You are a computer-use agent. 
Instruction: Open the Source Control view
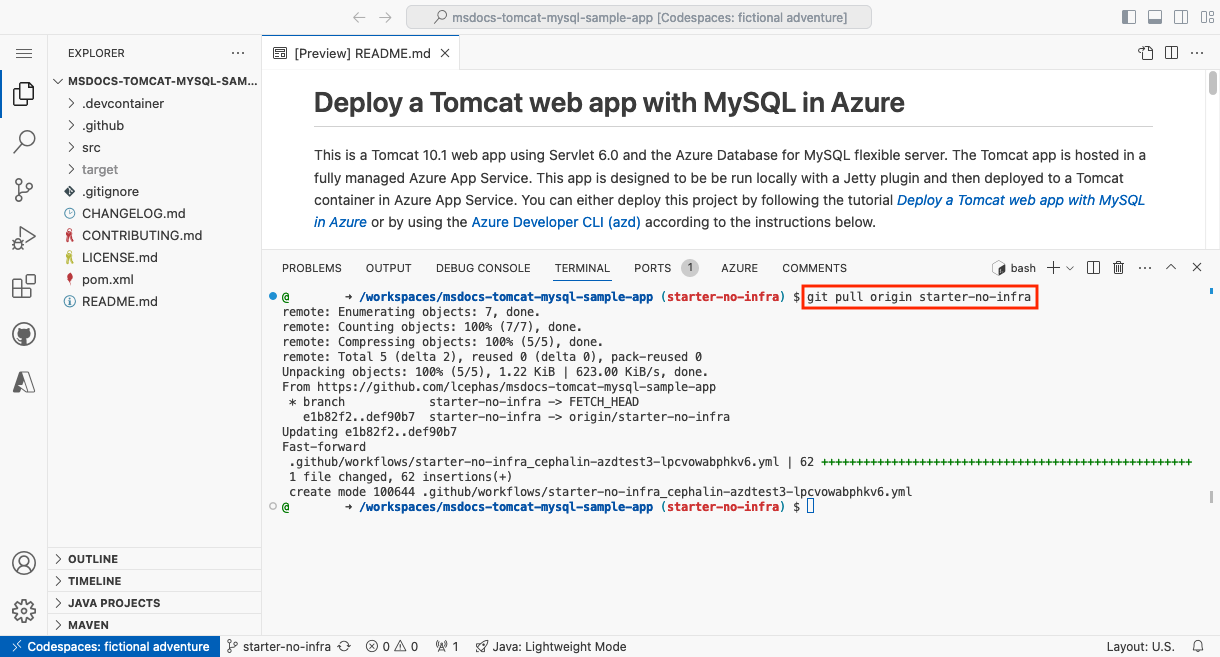24,190
